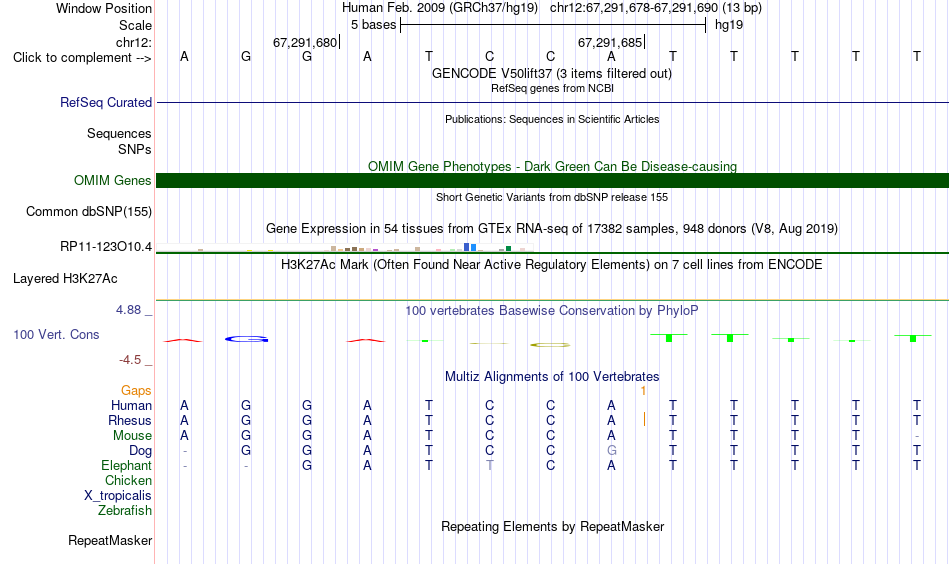Click the orange gap count "1" marker
Screen dimensions: 950x564
(643, 391)
